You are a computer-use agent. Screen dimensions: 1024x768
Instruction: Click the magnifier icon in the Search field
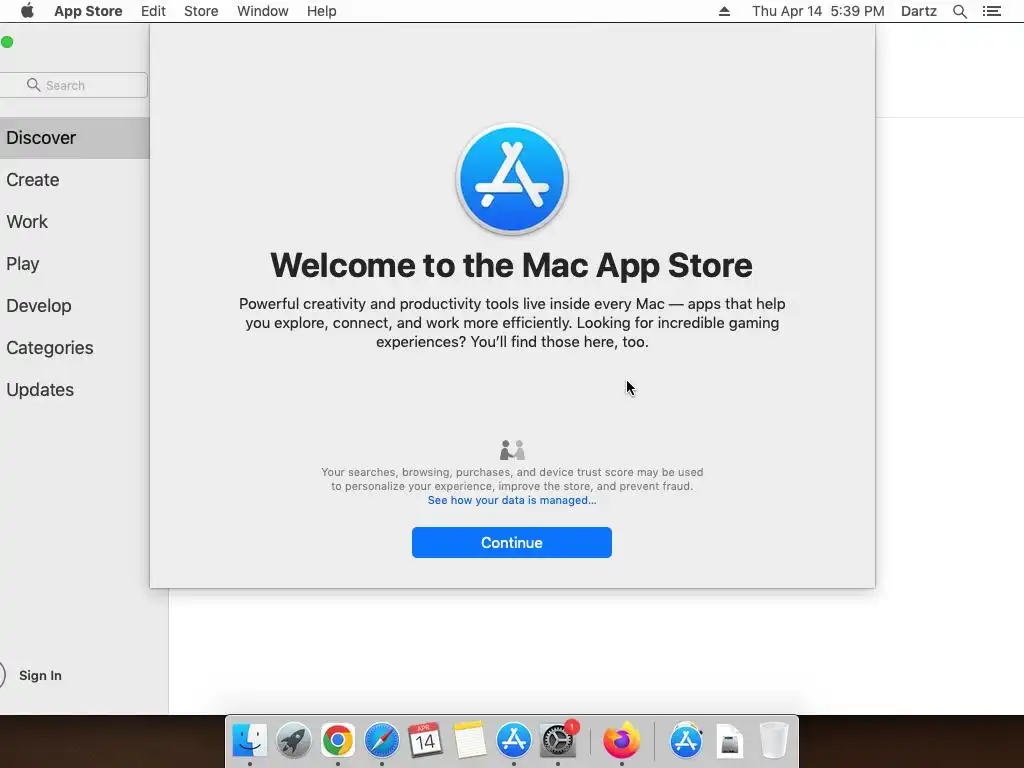[33, 85]
